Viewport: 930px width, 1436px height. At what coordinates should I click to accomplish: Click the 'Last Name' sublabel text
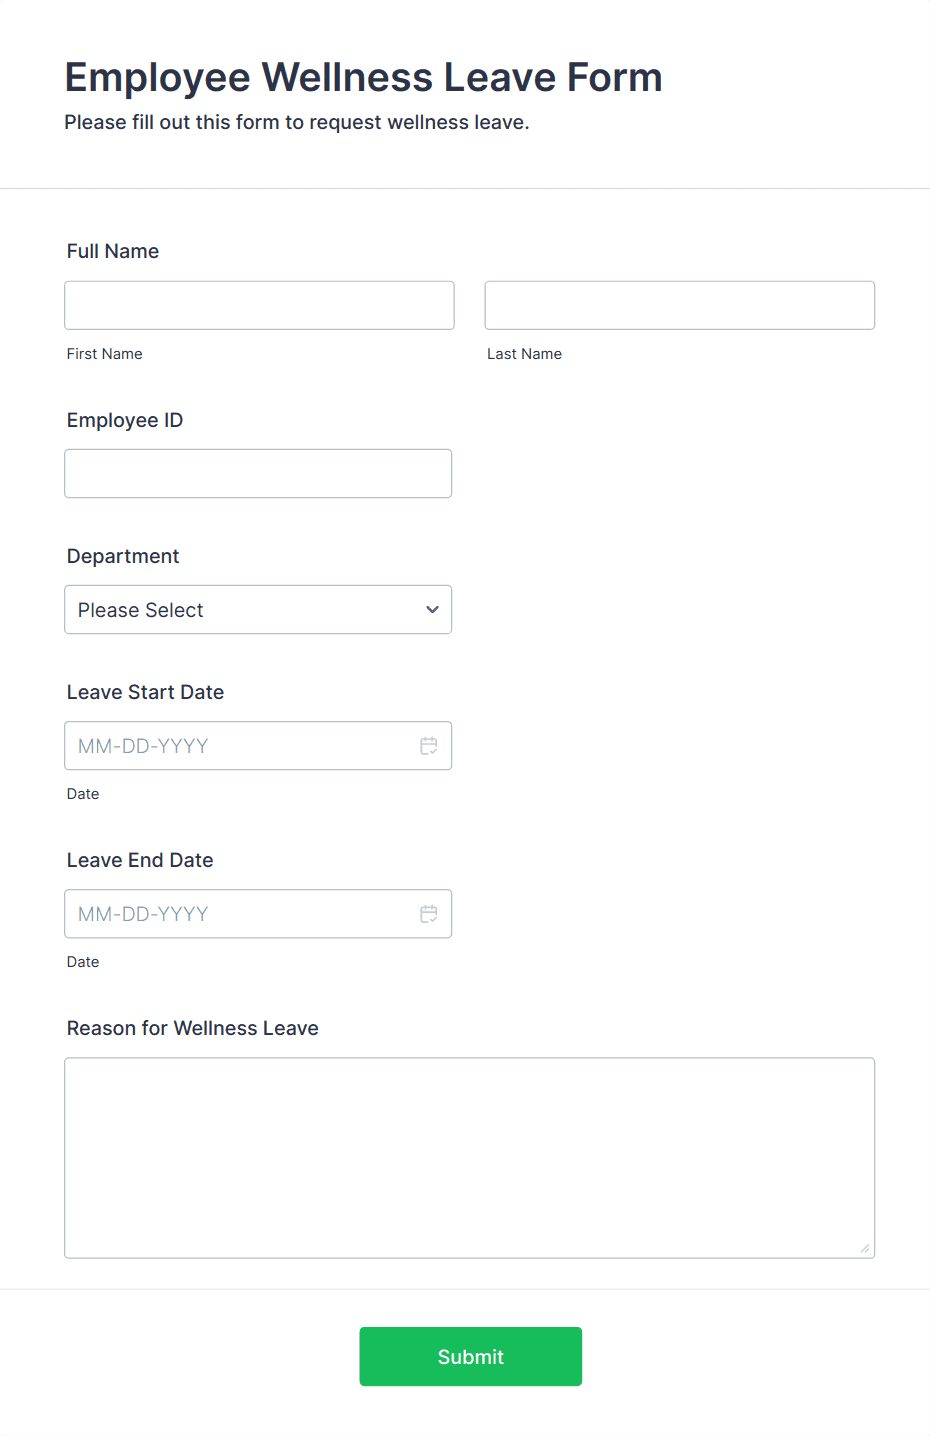(x=524, y=354)
